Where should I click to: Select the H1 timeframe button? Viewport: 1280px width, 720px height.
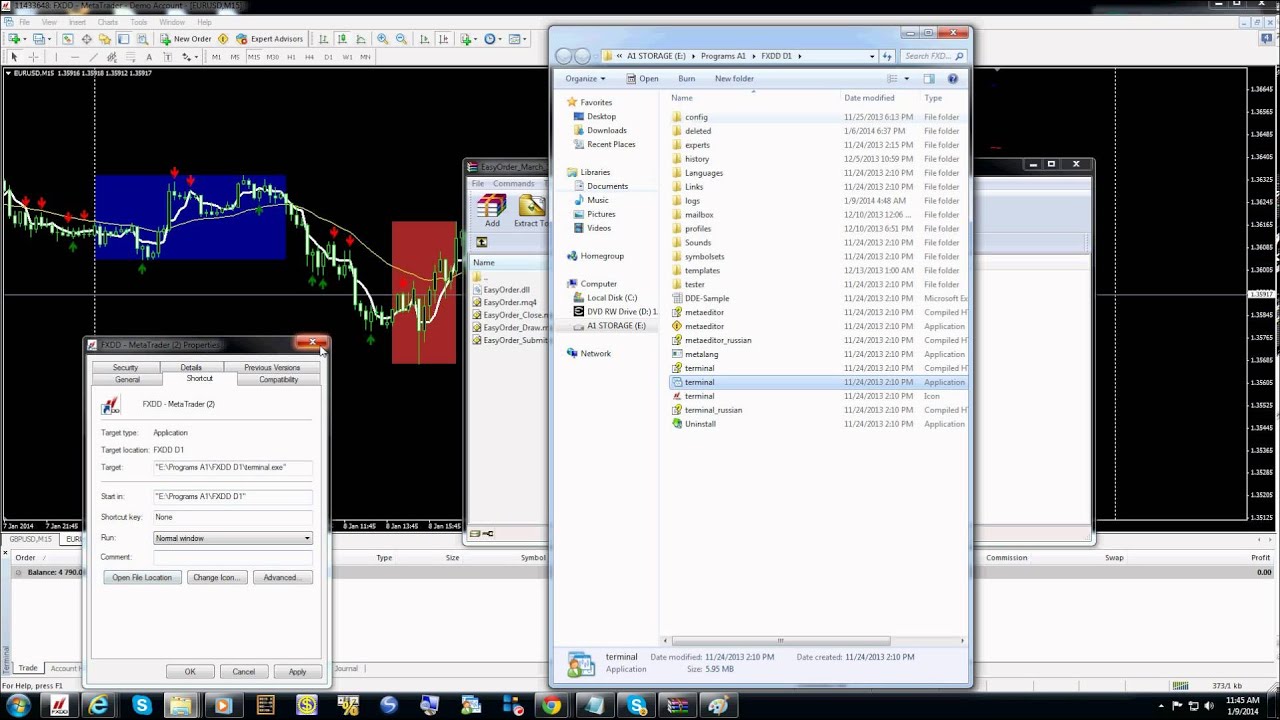click(291, 57)
